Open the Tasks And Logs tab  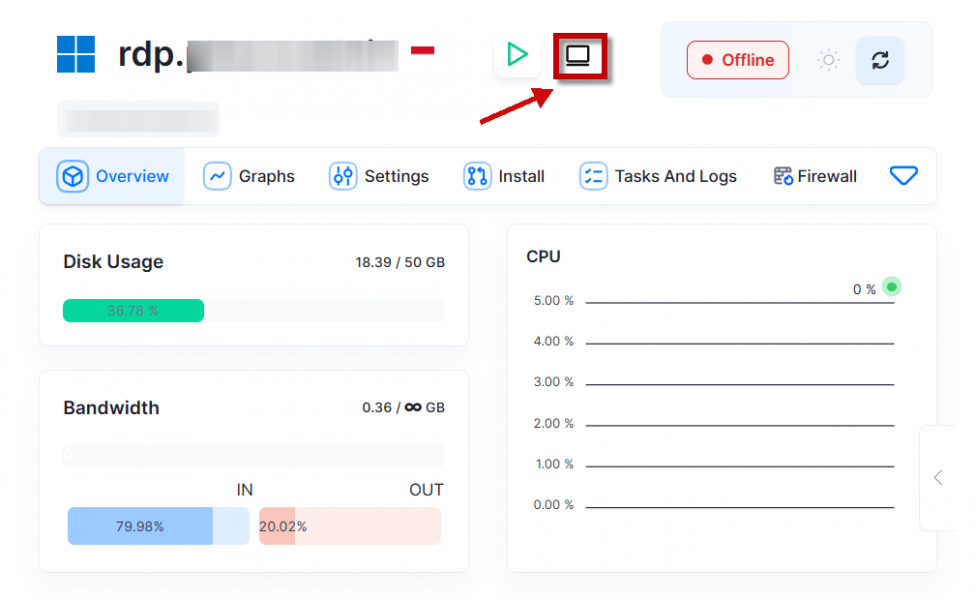click(x=675, y=176)
